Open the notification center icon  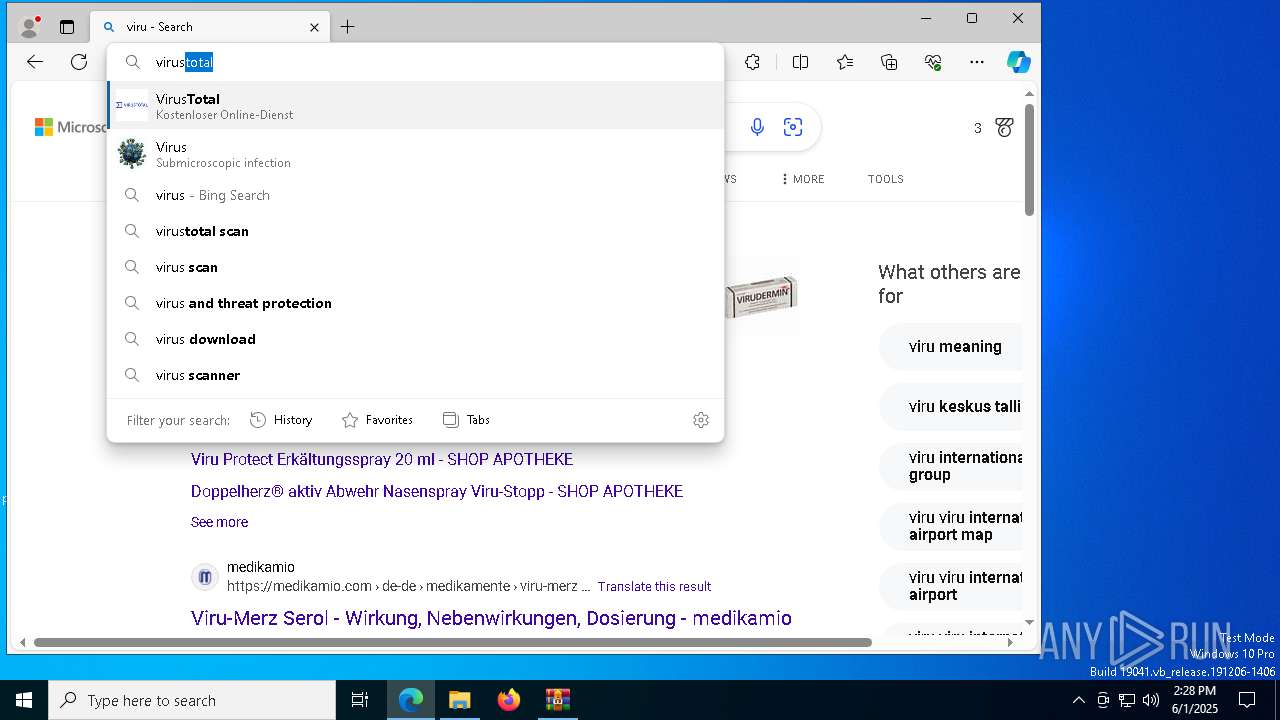(x=1247, y=700)
